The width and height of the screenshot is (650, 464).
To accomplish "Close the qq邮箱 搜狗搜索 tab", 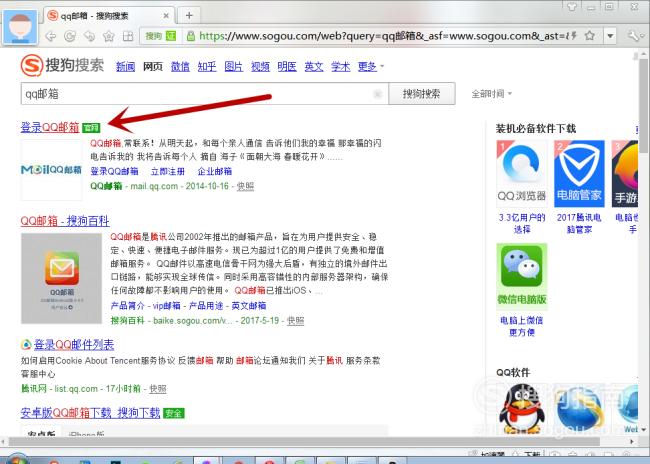I will pyautogui.click(x=166, y=16).
